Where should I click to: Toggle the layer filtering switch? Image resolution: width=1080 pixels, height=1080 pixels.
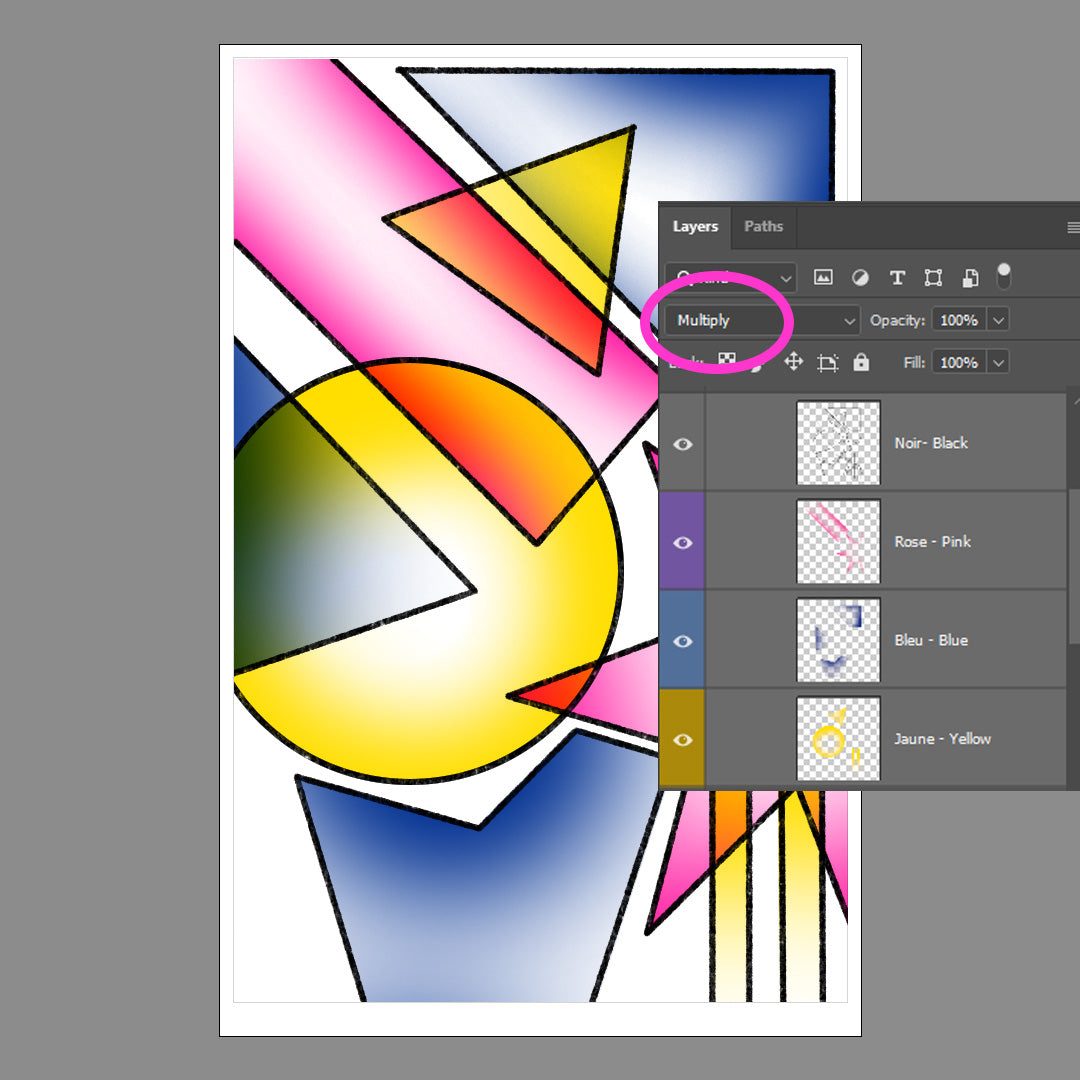[x=1004, y=276]
